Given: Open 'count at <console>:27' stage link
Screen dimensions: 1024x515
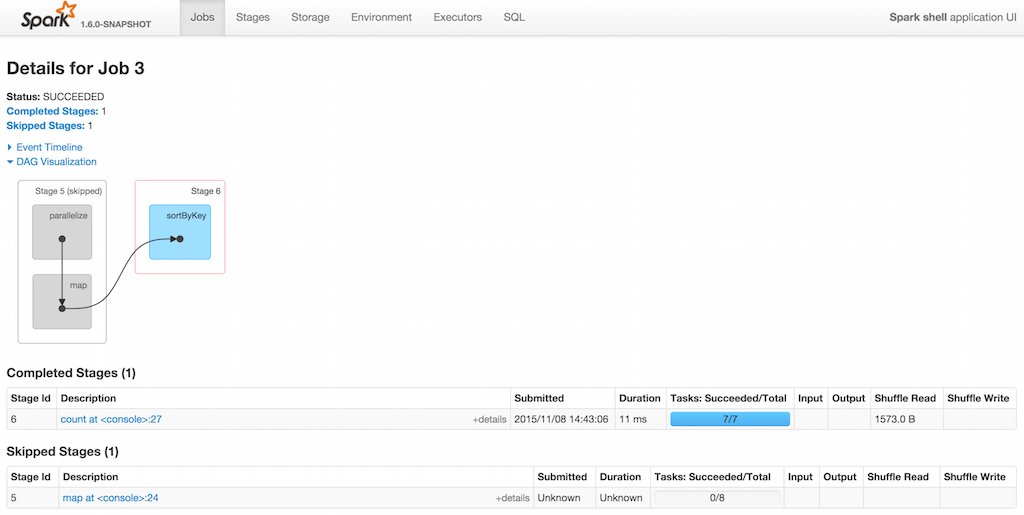Looking at the screenshot, I should (x=111, y=419).
